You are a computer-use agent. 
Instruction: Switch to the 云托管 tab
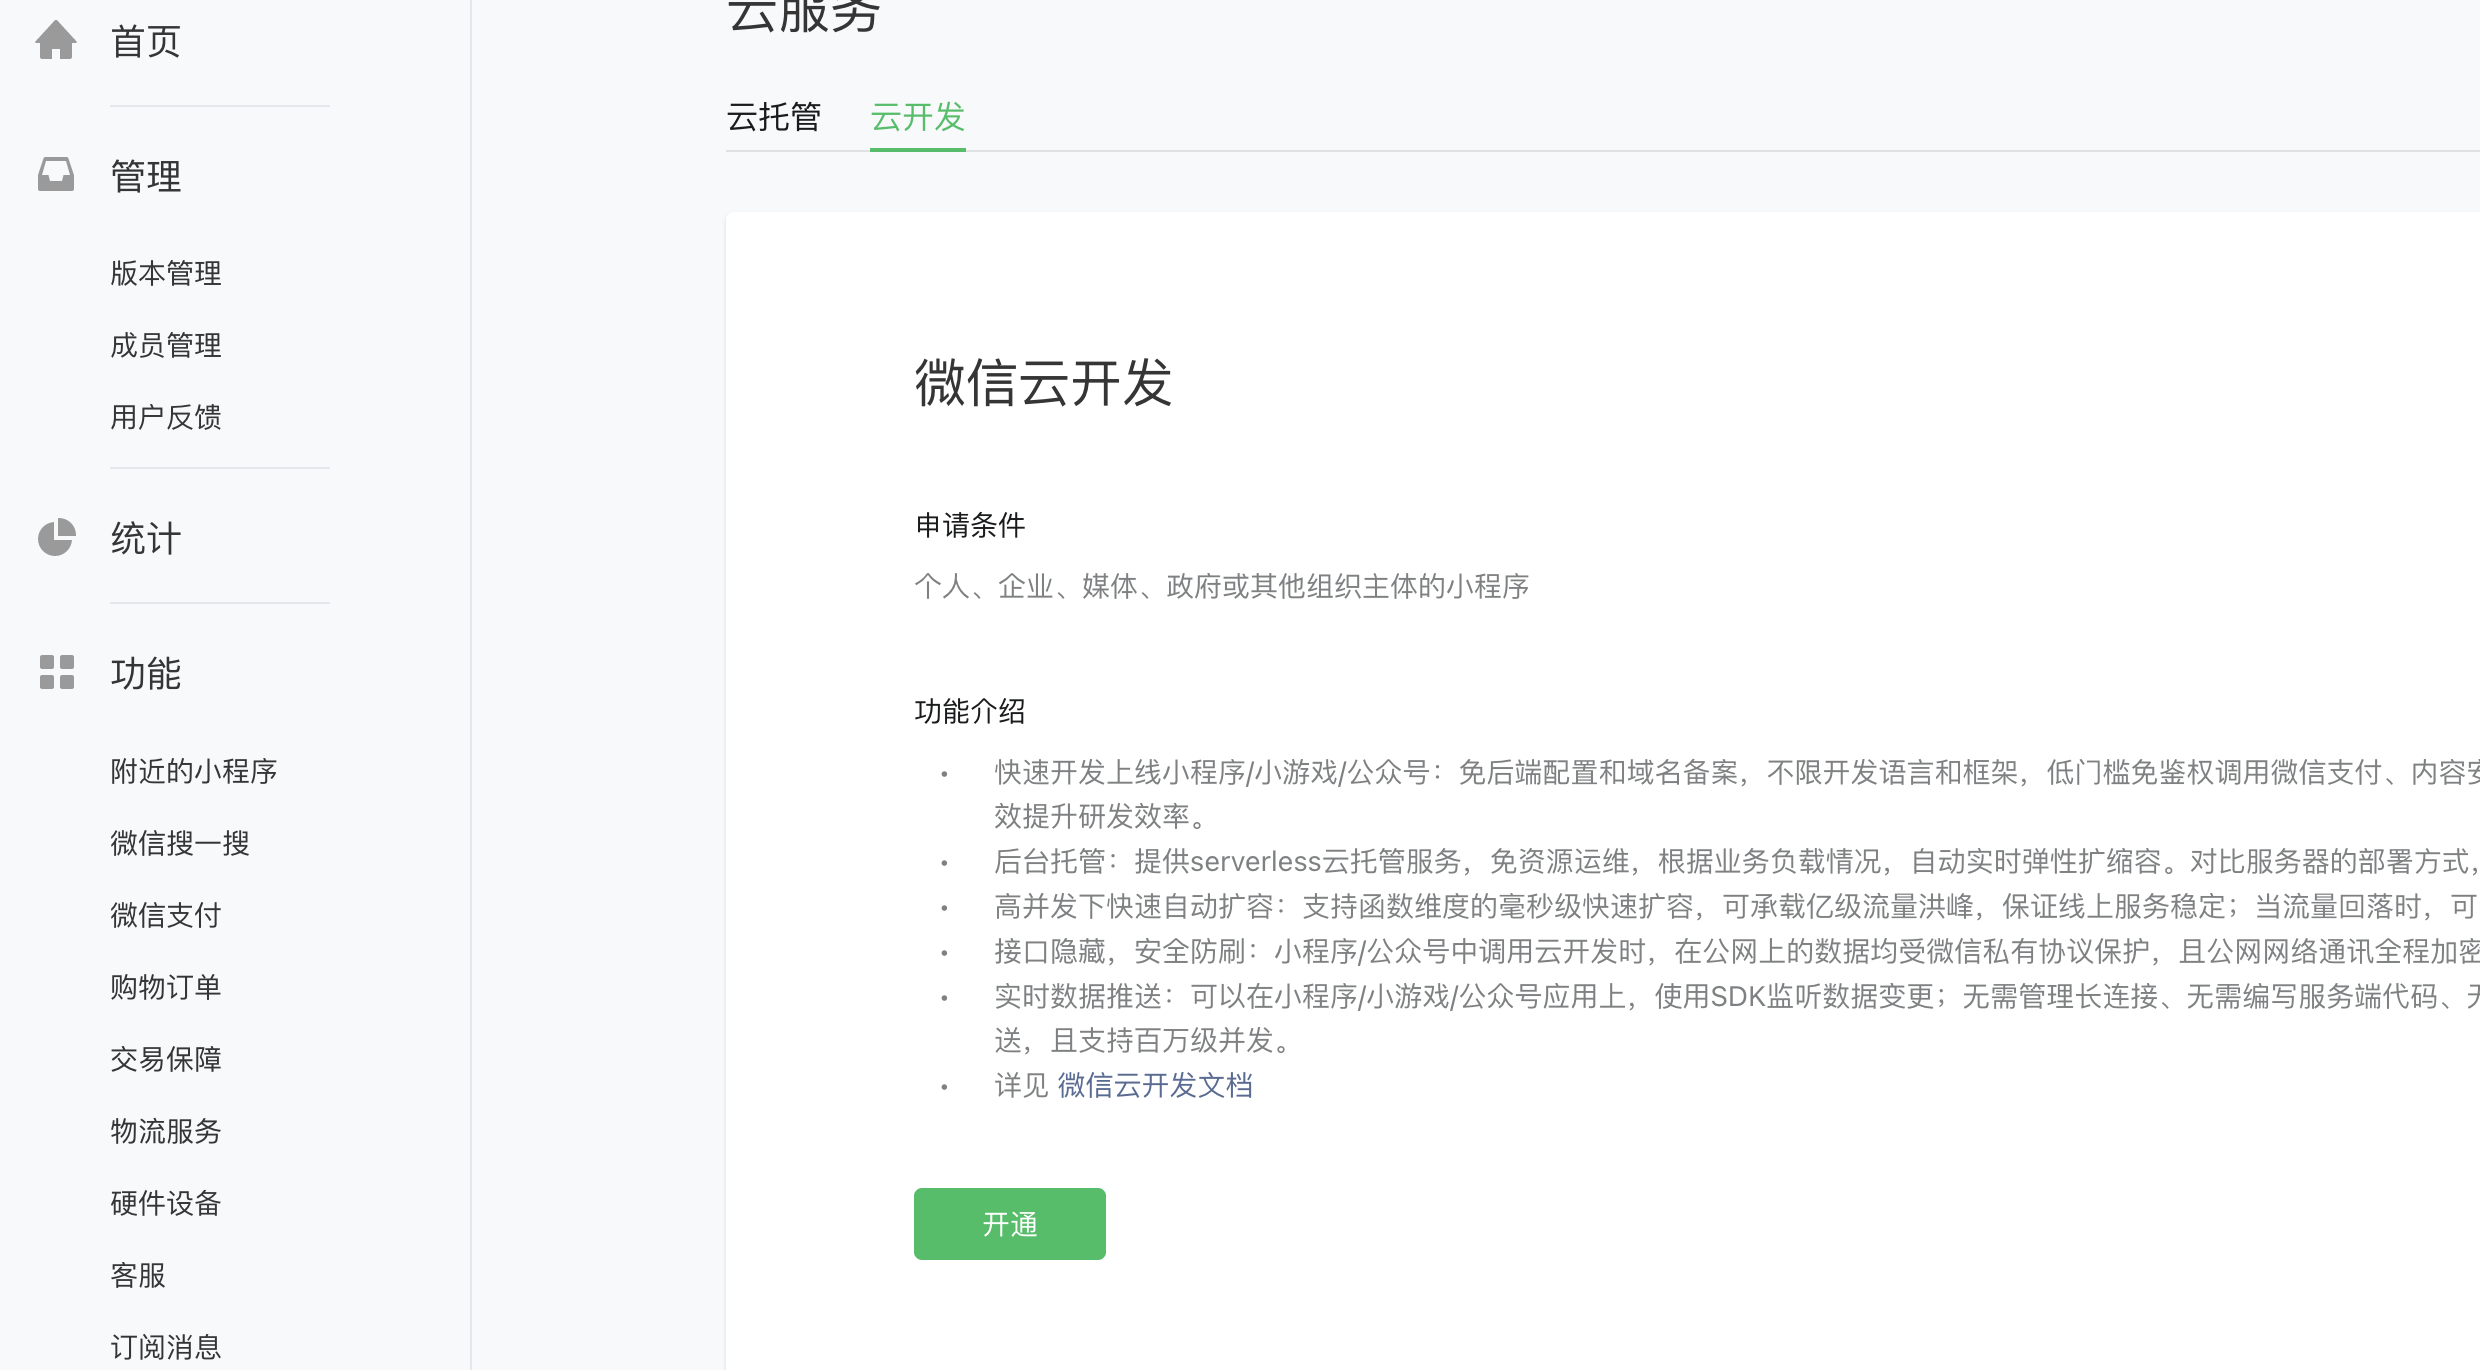pos(773,117)
